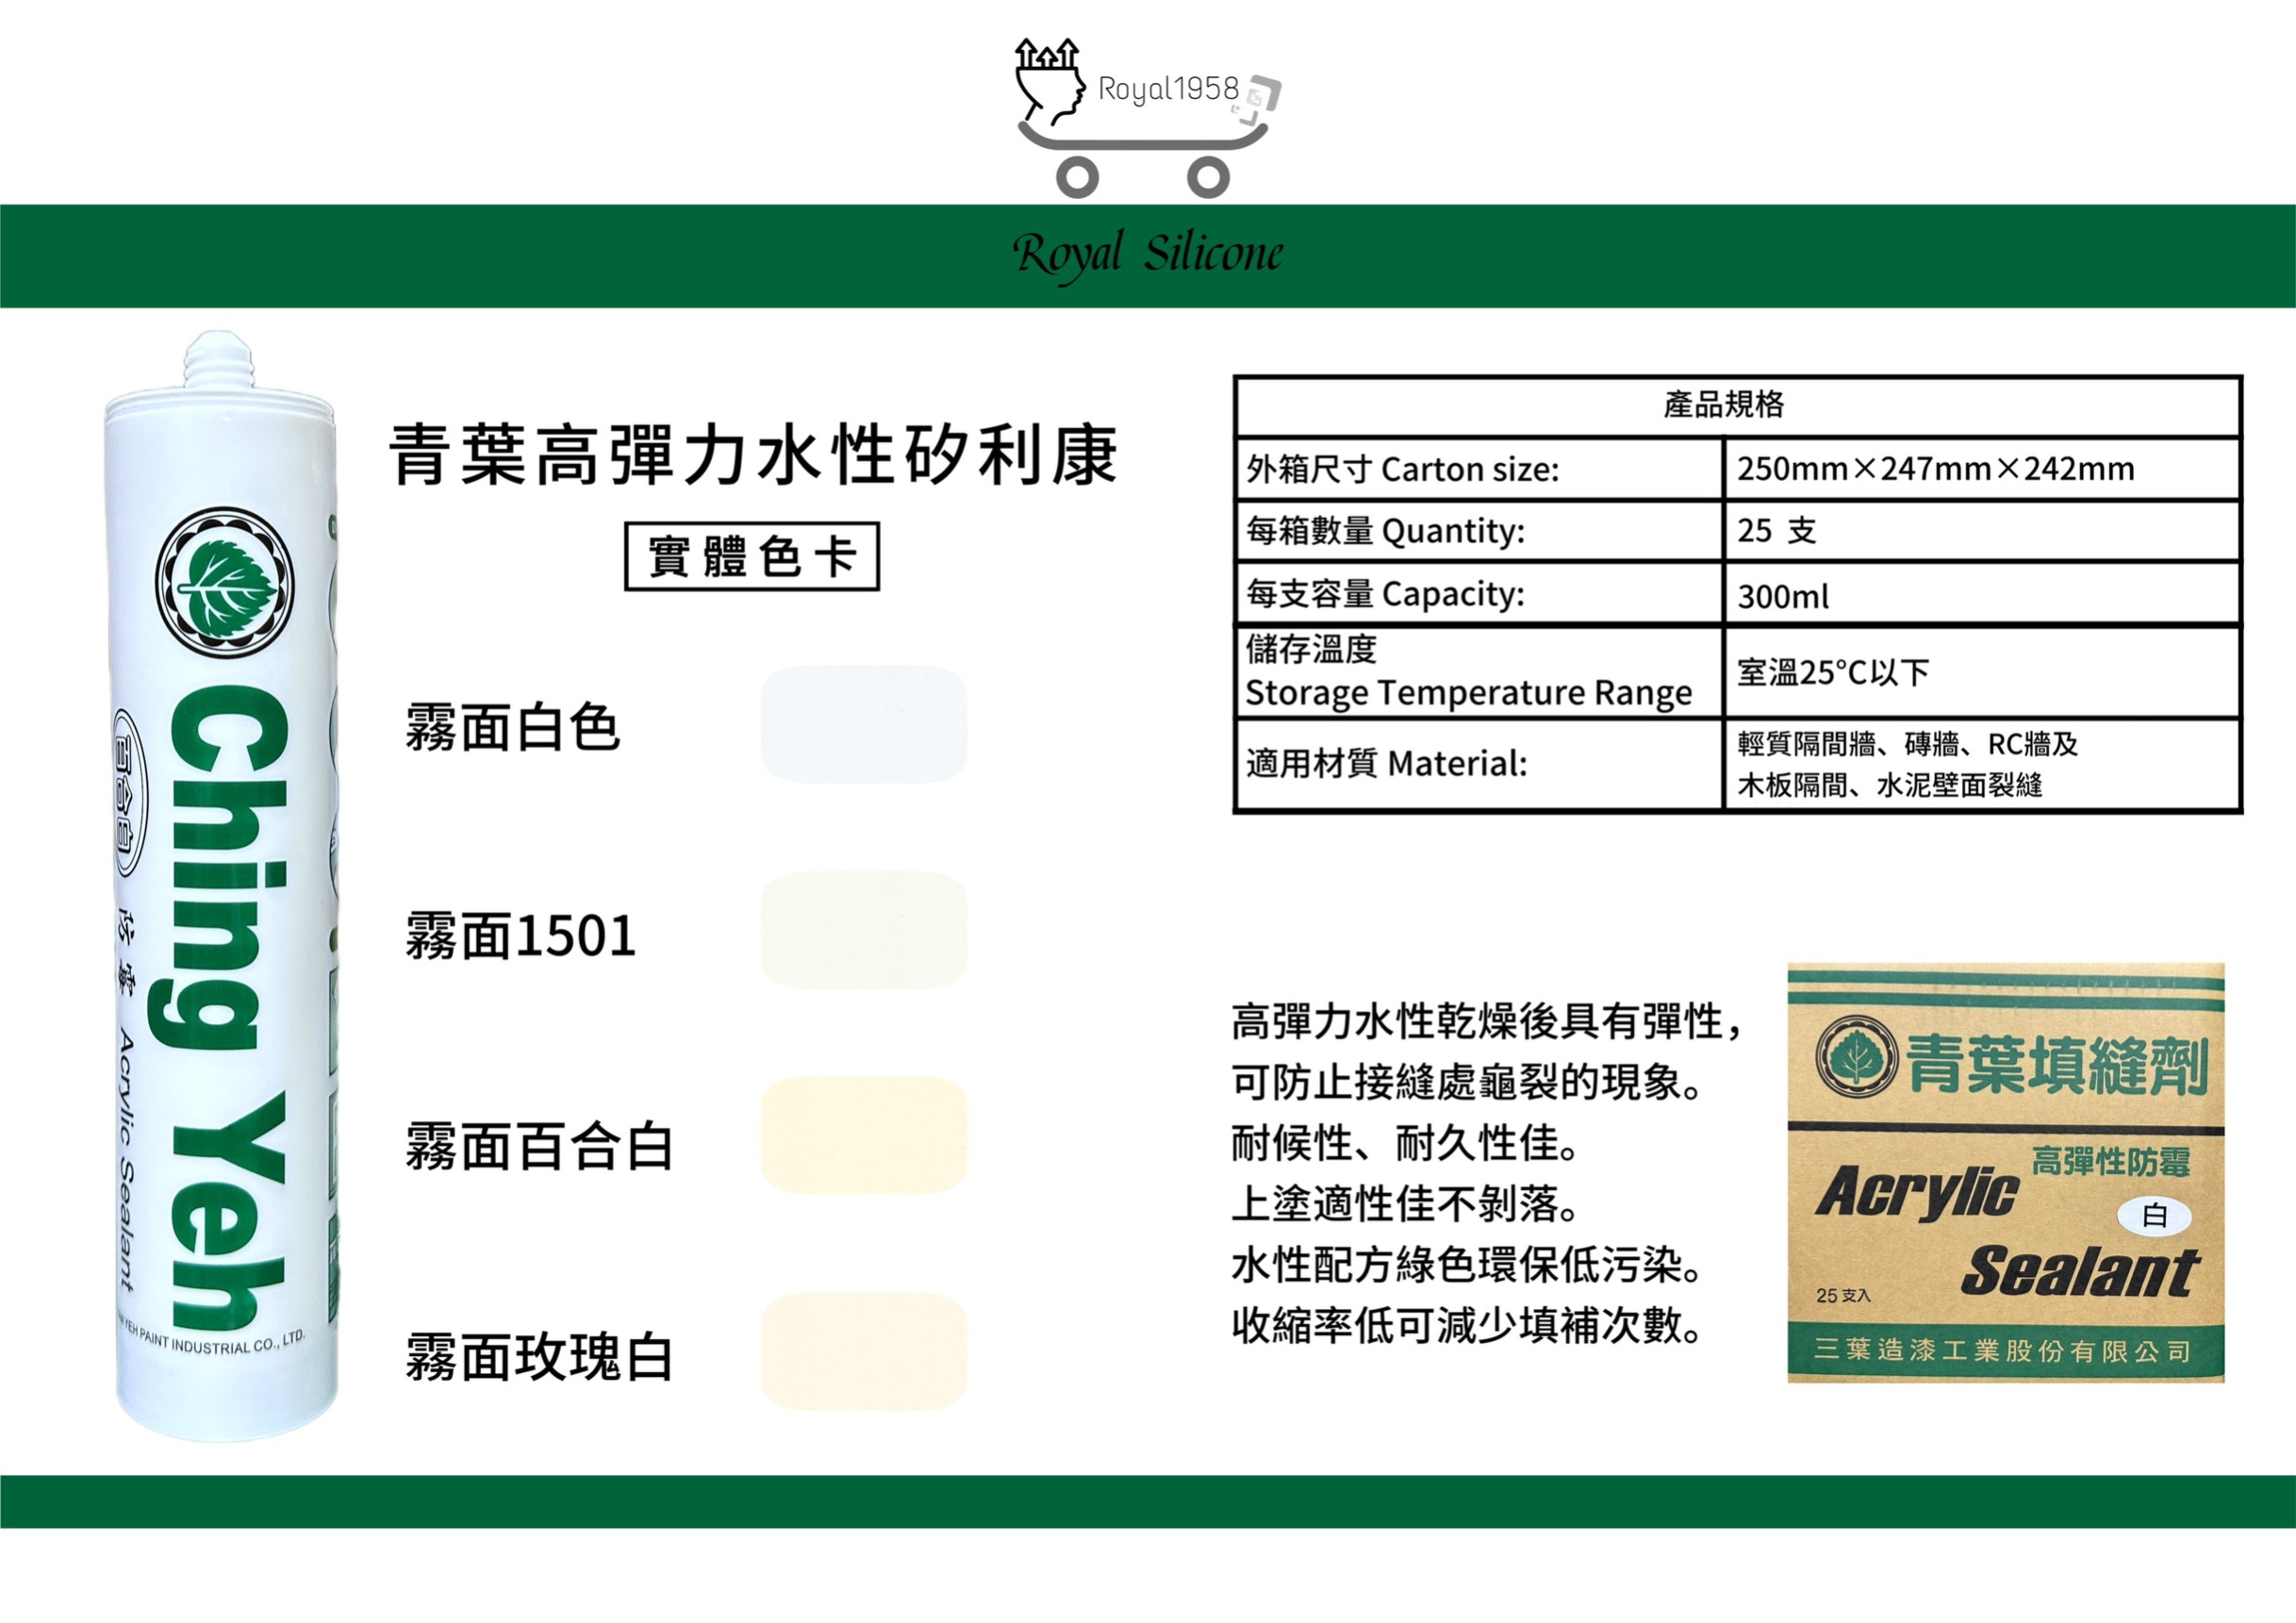Image resolution: width=2296 pixels, height=1623 pixels.
Task: Click the 每箱數量 Quantity cell
Action: tap(1480, 531)
